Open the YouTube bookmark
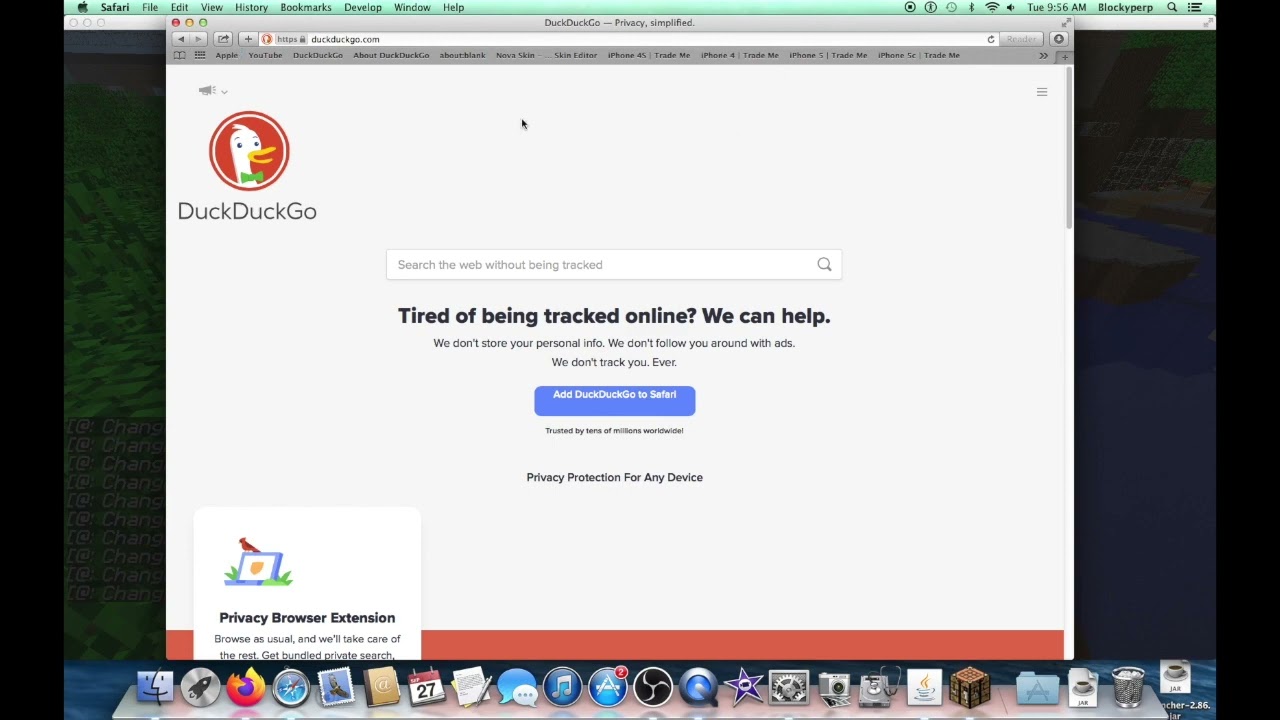The width and height of the screenshot is (1280, 720). pyautogui.click(x=265, y=55)
